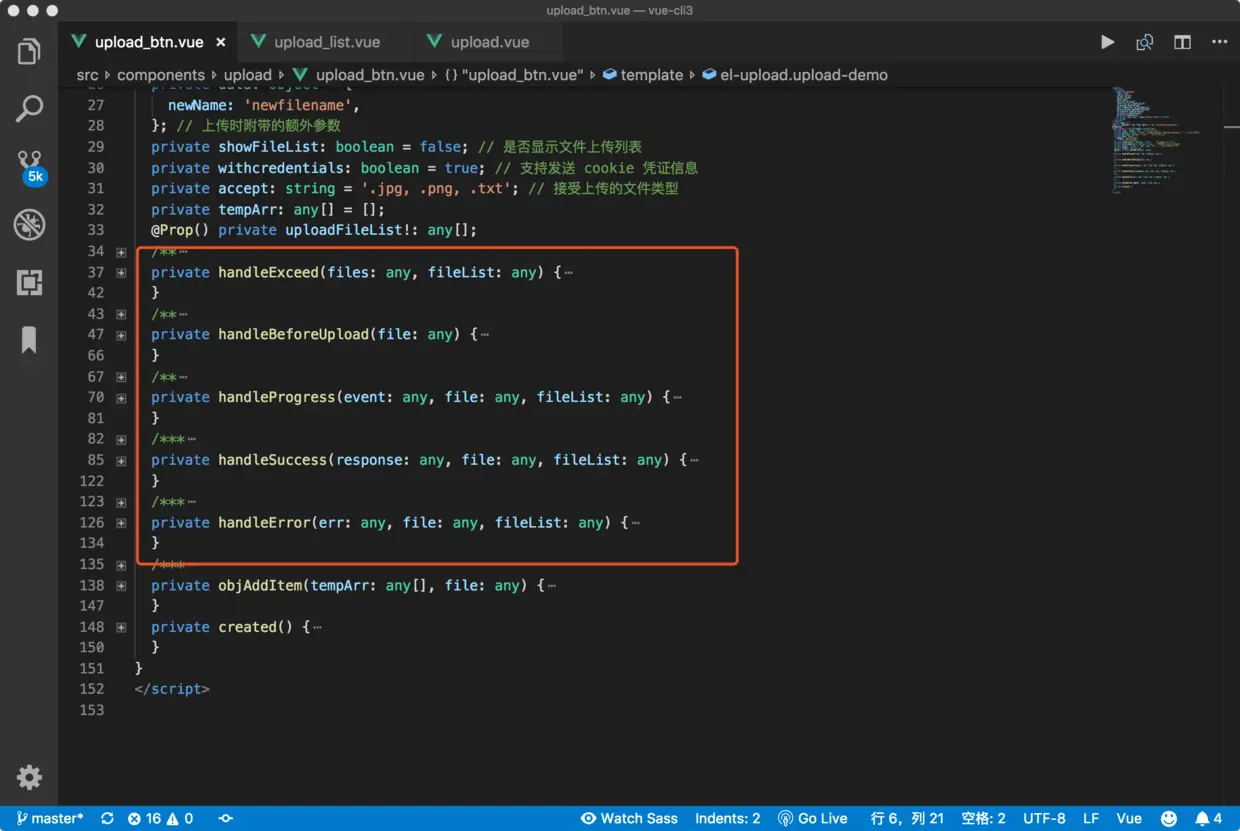Open the Manage gear icon
1240x831 pixels.
click(29, 777)
